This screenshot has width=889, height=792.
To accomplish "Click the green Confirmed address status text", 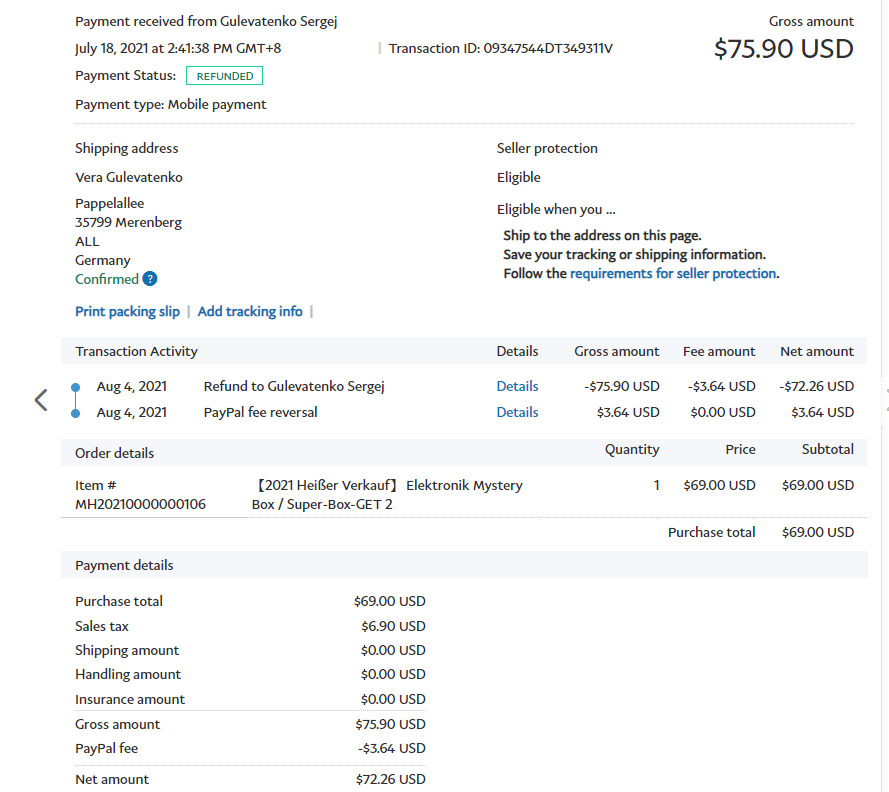I will (x=107, y=279).
